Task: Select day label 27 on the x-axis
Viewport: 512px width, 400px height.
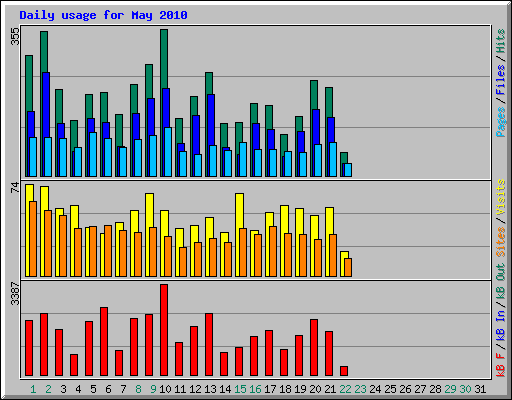Action: pos(420,389)
